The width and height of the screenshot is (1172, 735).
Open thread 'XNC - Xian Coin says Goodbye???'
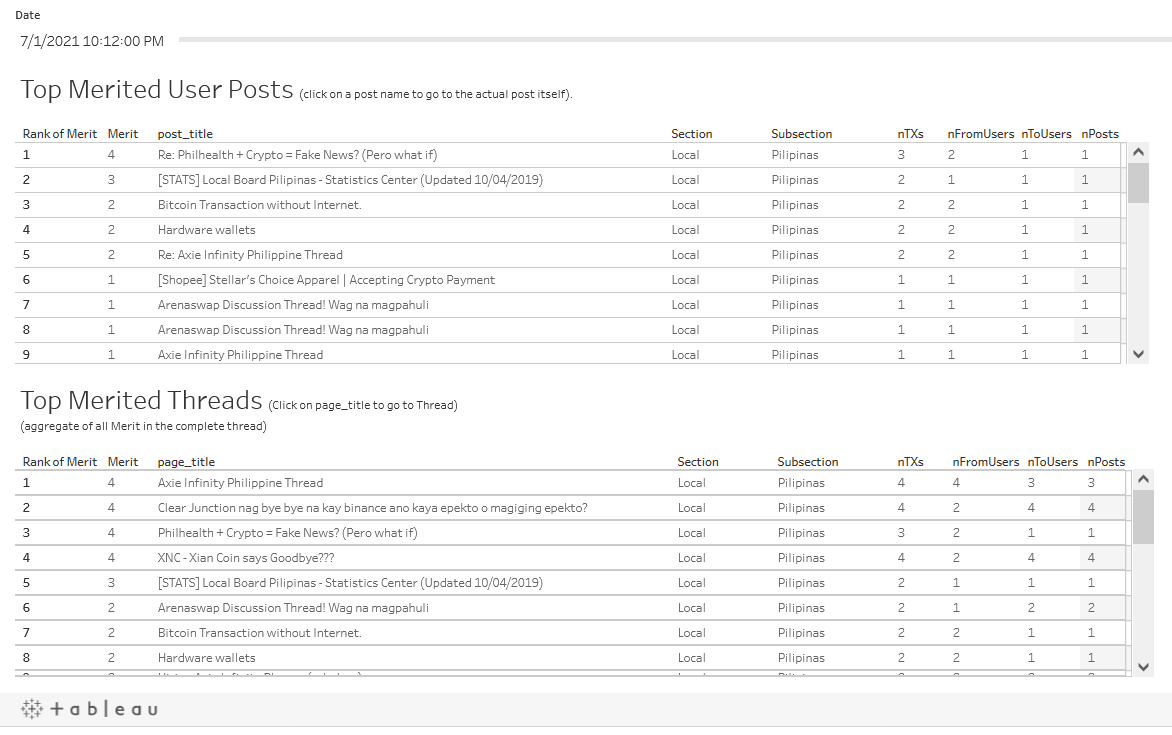246,558
